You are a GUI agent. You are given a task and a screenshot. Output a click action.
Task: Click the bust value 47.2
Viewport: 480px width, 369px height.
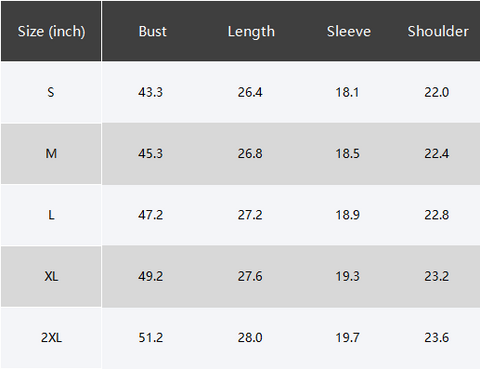[150, 215]
